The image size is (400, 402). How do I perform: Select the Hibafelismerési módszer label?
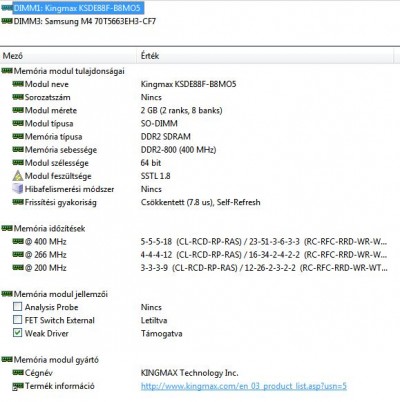(x=69, y=189)
